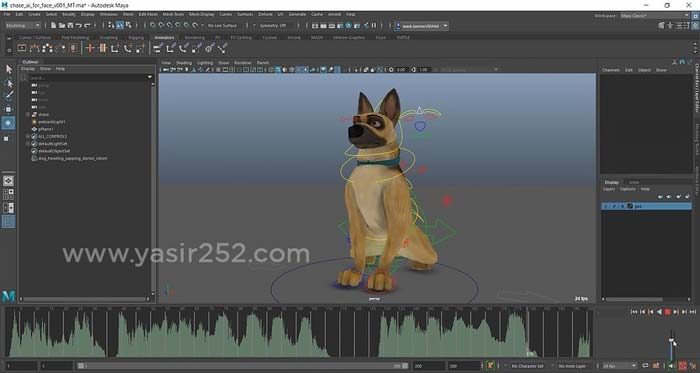Screen dimensions: 700x373
Task: Click the Redo arrow icon
Action: click(x=87, y=25)
